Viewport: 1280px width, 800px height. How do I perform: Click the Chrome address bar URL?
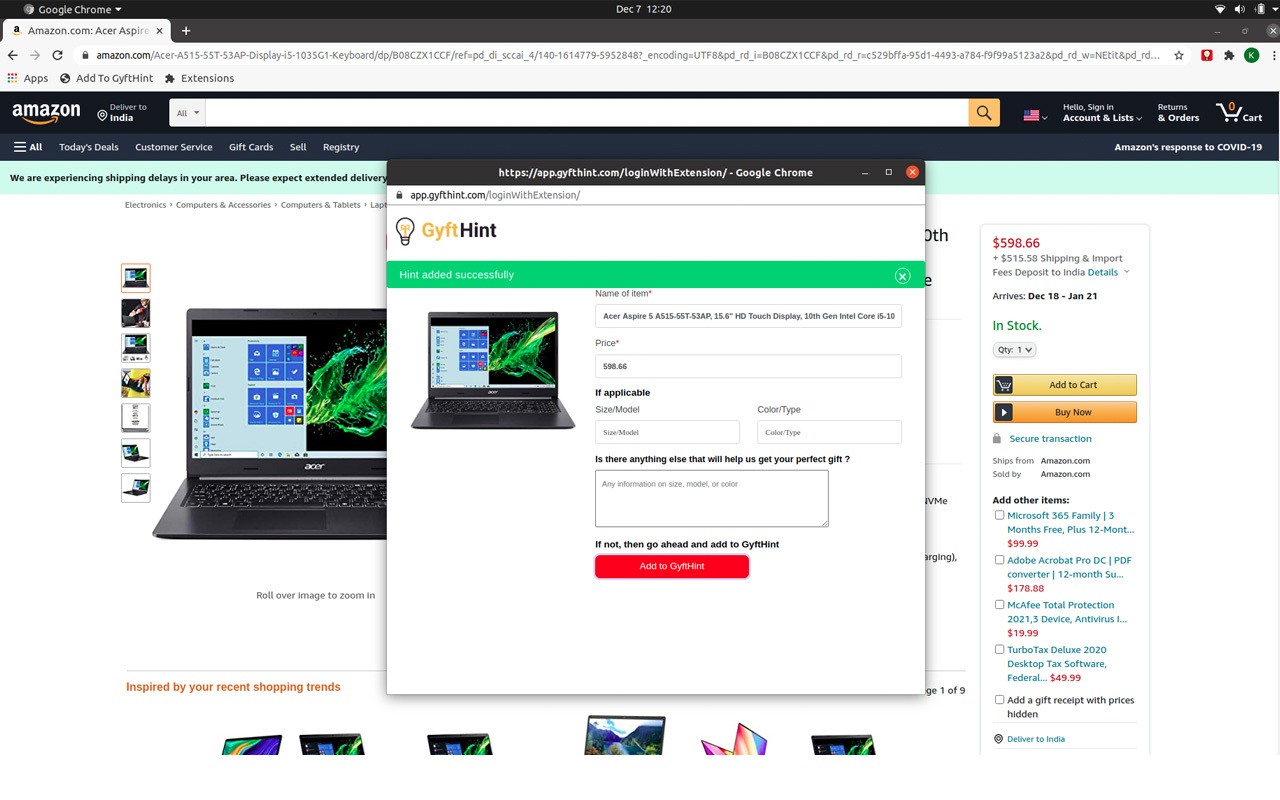[628, 55]
